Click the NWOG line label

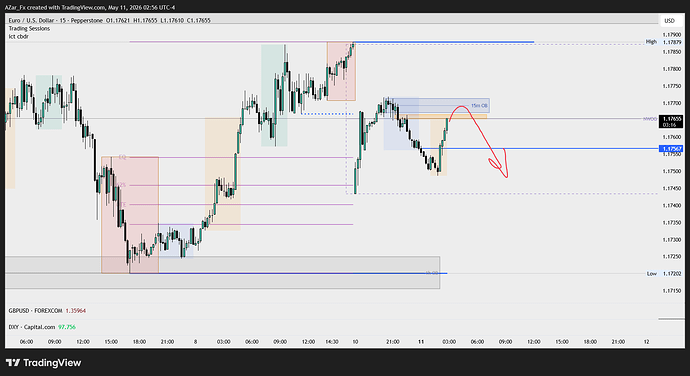650,119
